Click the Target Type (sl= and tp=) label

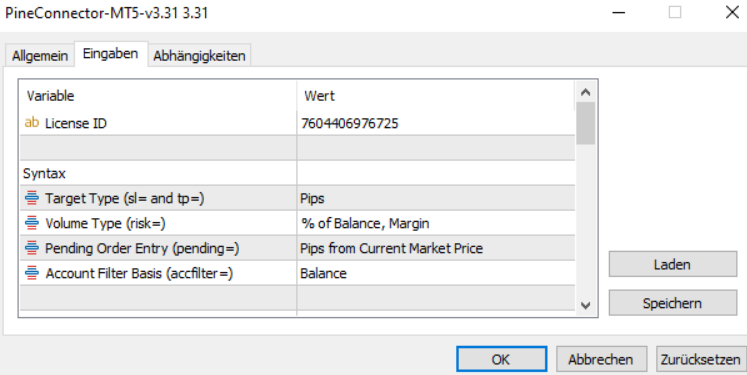coord(125,198)
